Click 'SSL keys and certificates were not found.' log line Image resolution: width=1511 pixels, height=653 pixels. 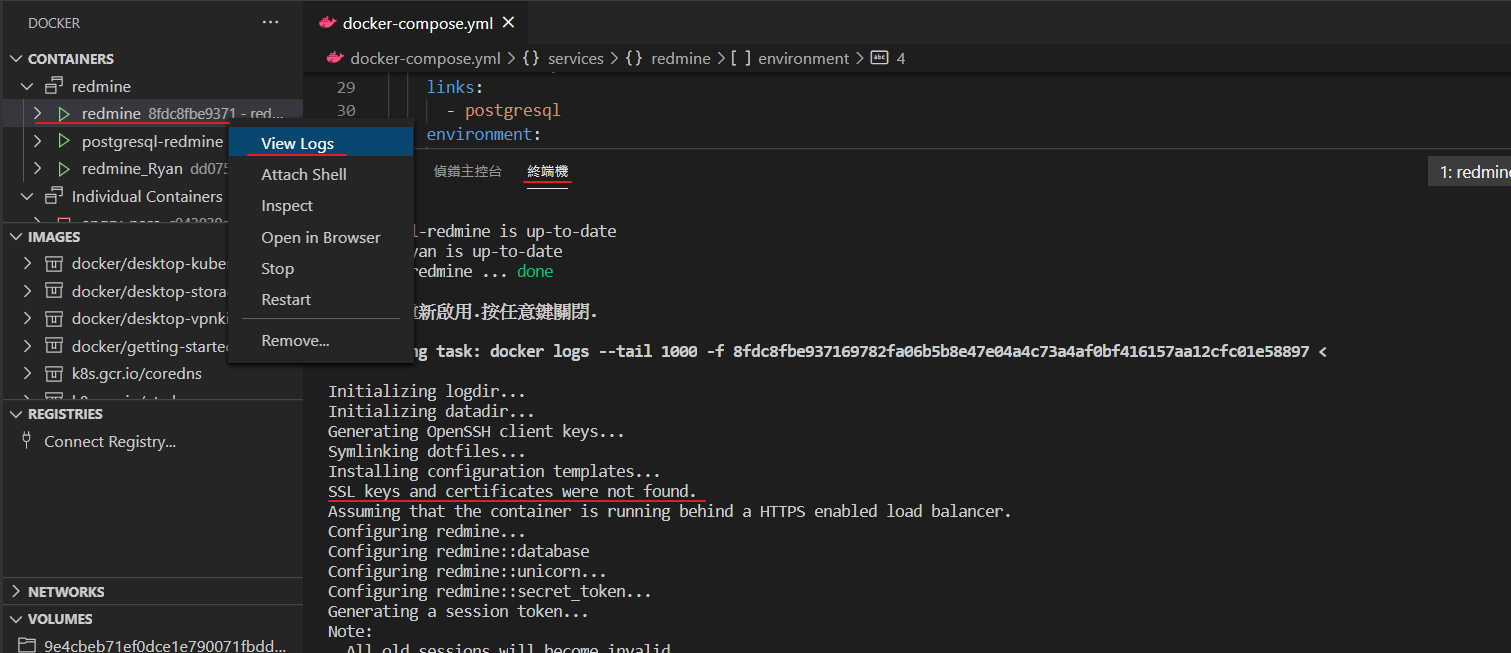513,491
